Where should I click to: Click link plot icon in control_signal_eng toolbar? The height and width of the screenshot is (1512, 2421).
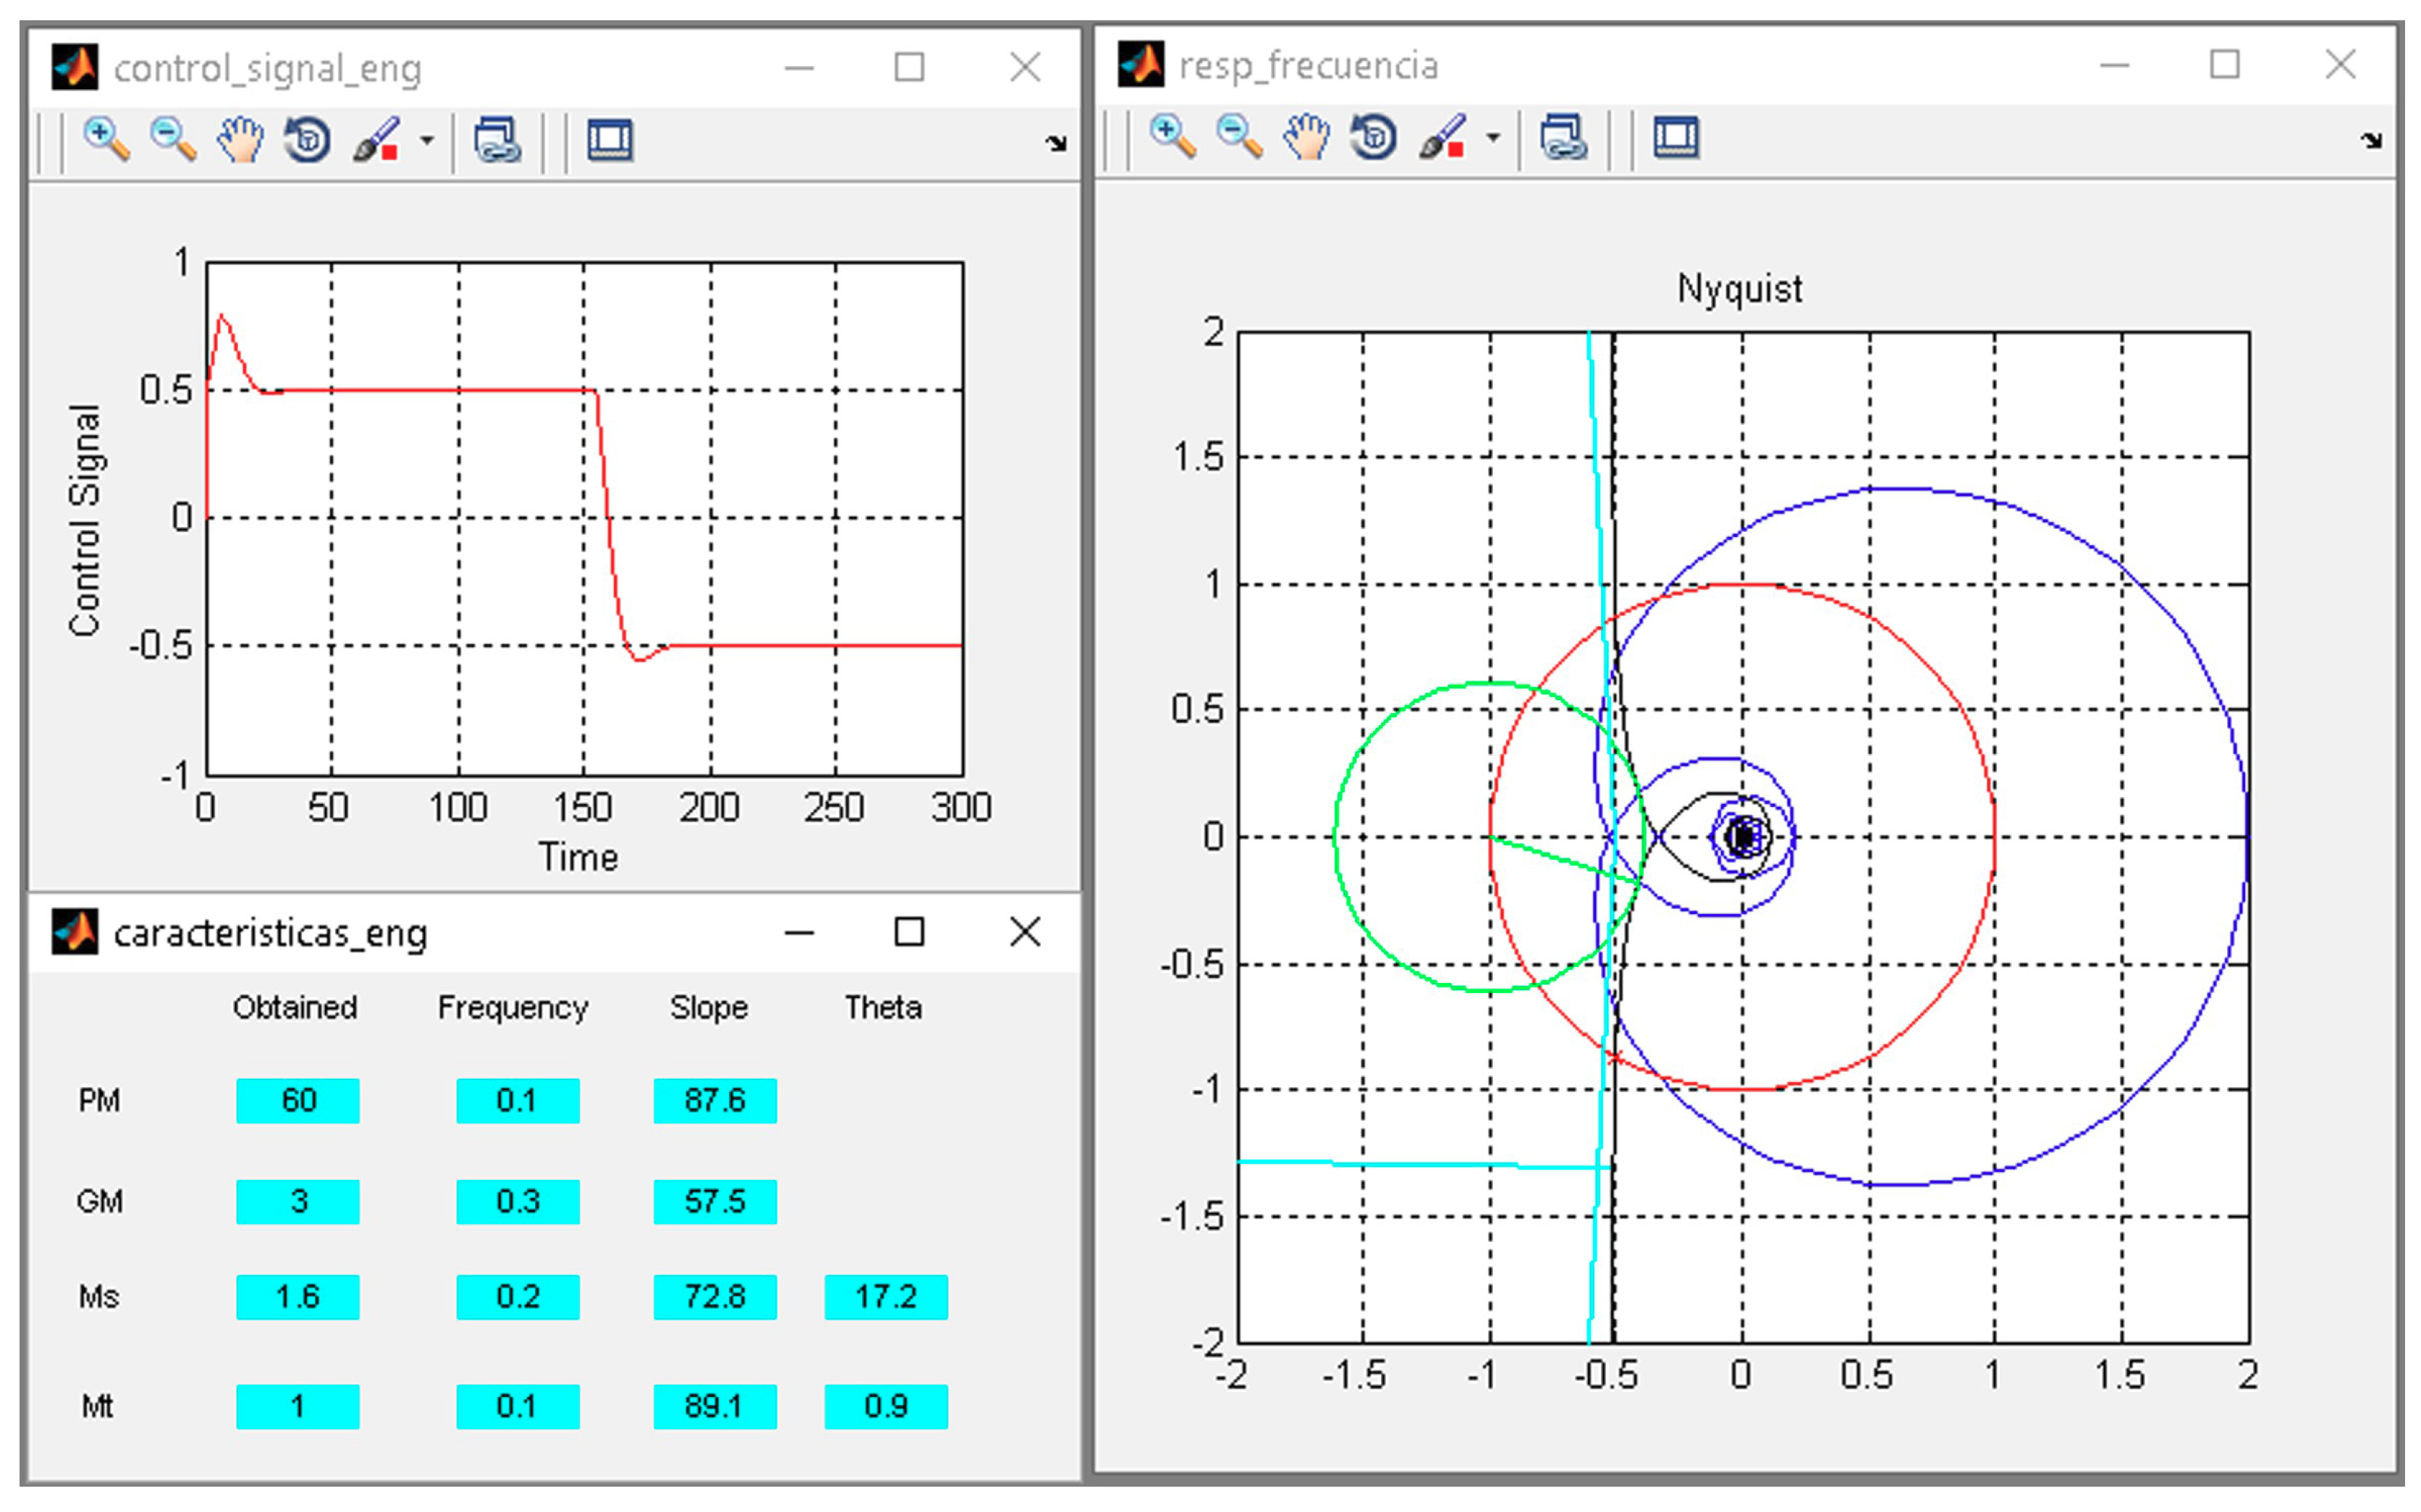(x=497, y=139)
